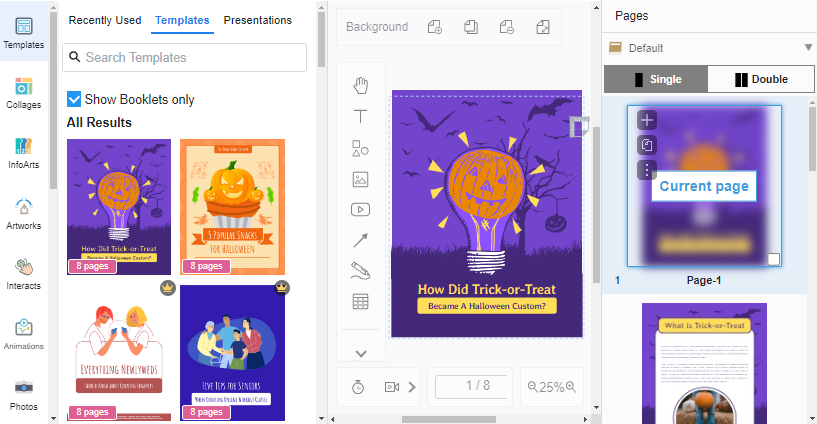Click the add page icon beside Background
Screen dimensions: 817x424
pos(435,27)
